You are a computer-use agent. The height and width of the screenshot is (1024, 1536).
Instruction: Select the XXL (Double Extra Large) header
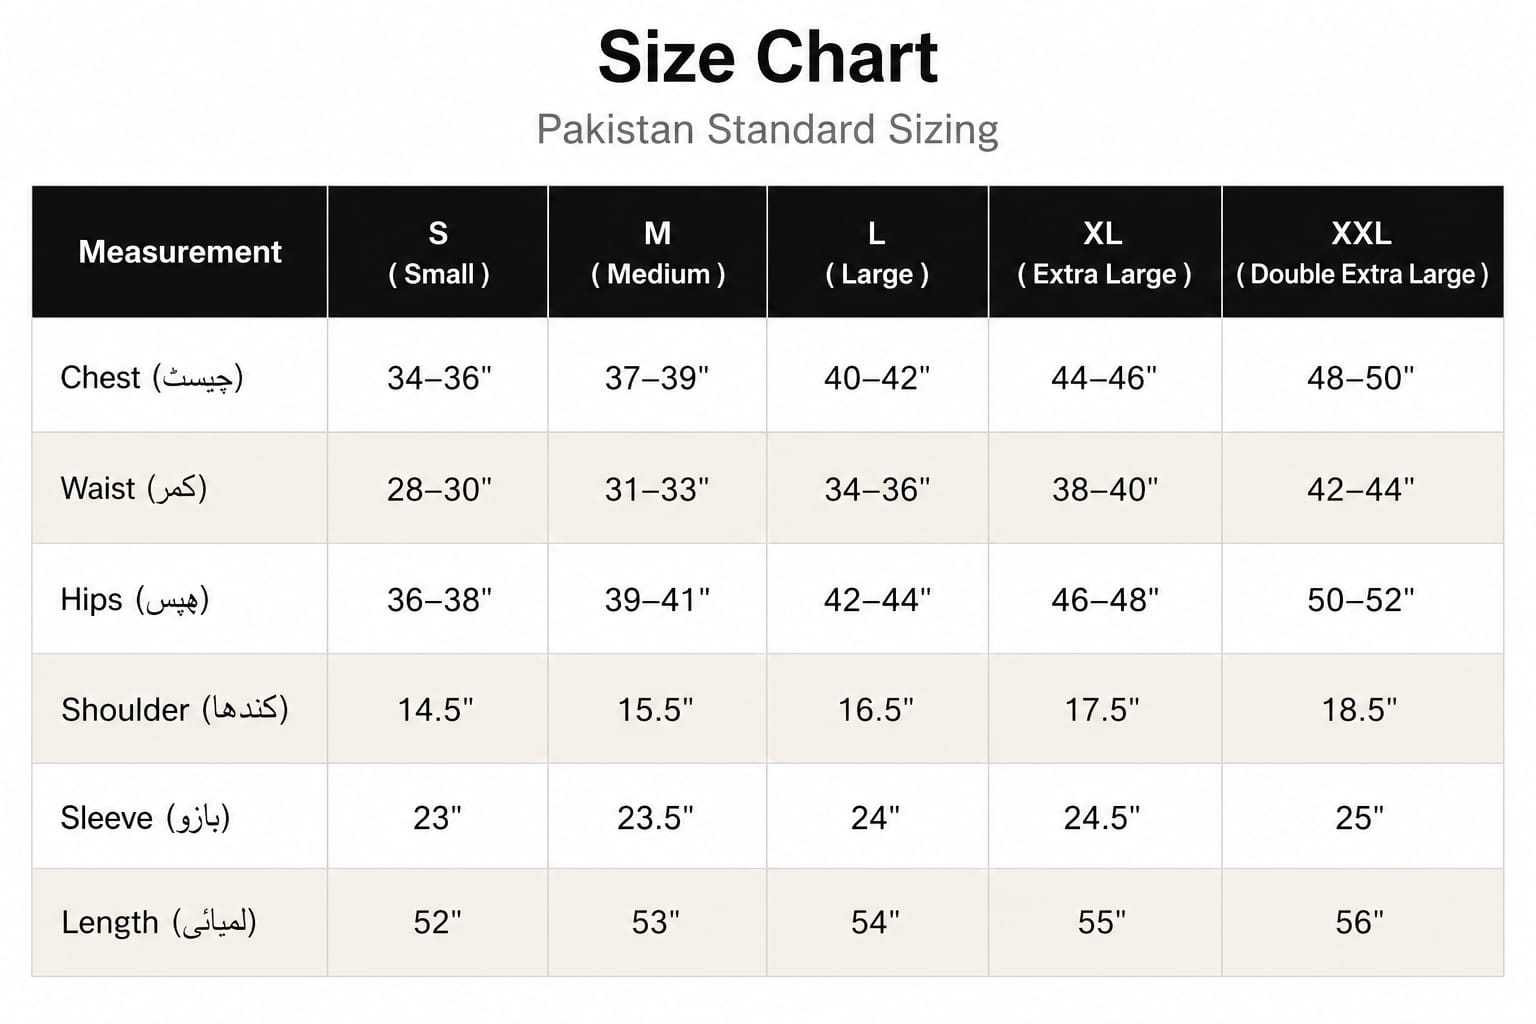1362,252
